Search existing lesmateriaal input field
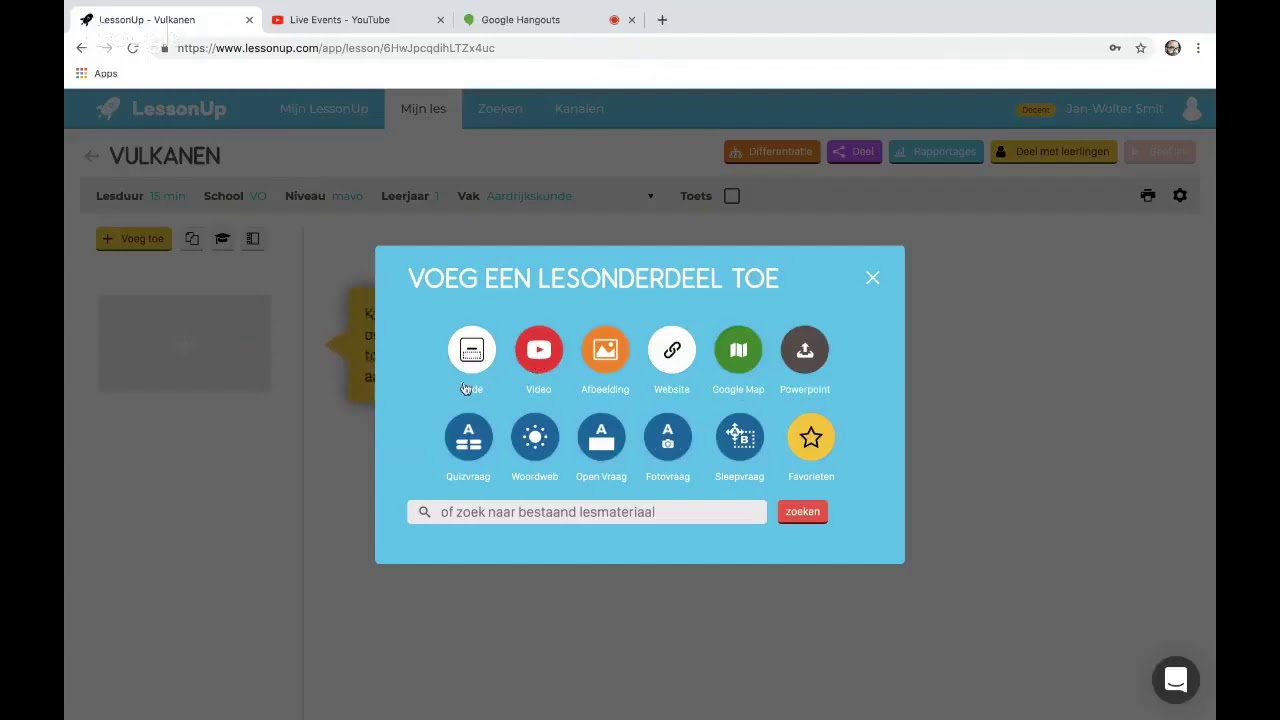The height and width of the screenshot is (720, 1280). [x=587, y=512]
